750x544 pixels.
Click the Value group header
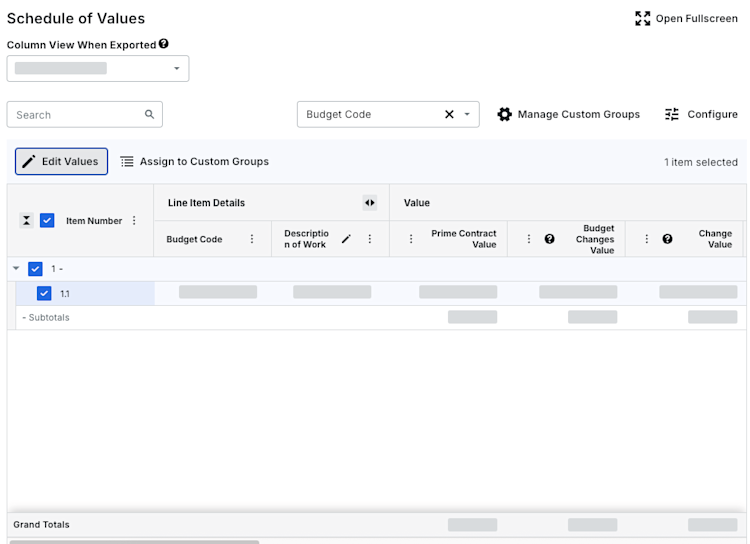pos(417,203)
